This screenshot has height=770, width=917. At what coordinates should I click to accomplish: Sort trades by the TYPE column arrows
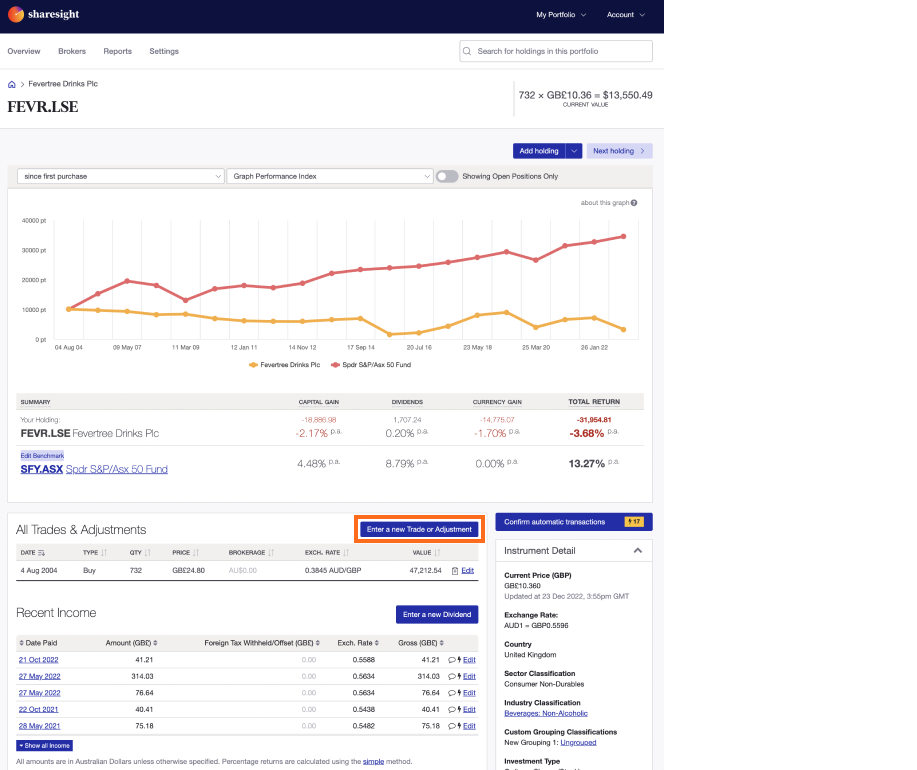click(104, 553)
